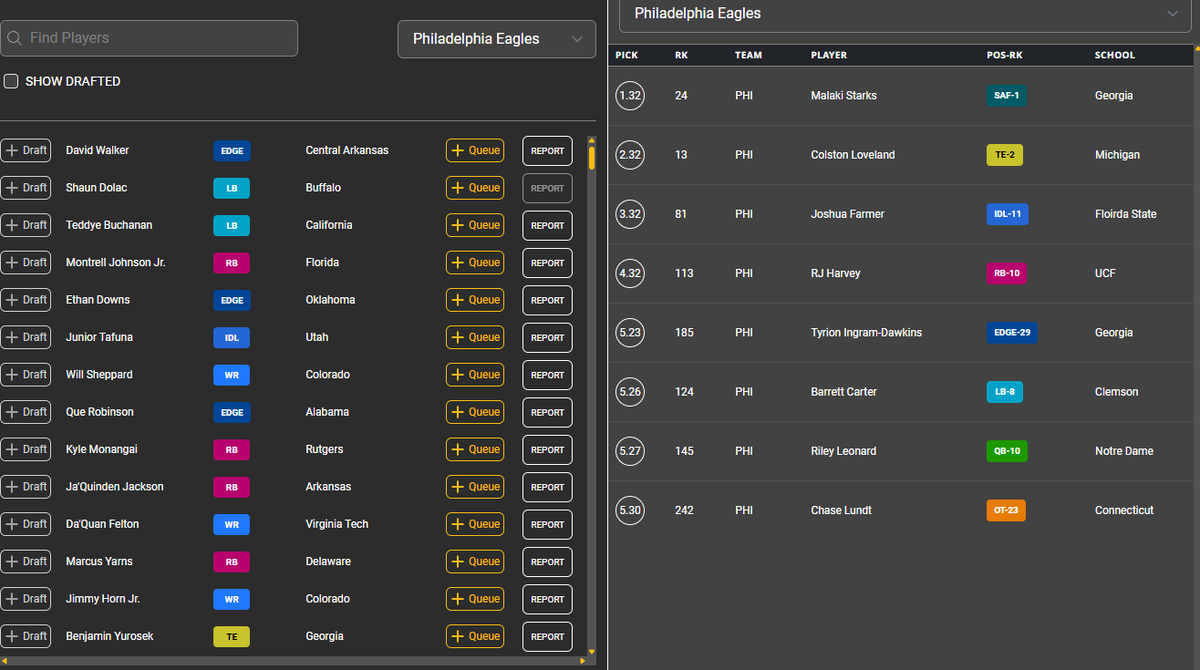
Task: Click the down arrow of the player list scrollbar
Action: 591,651
